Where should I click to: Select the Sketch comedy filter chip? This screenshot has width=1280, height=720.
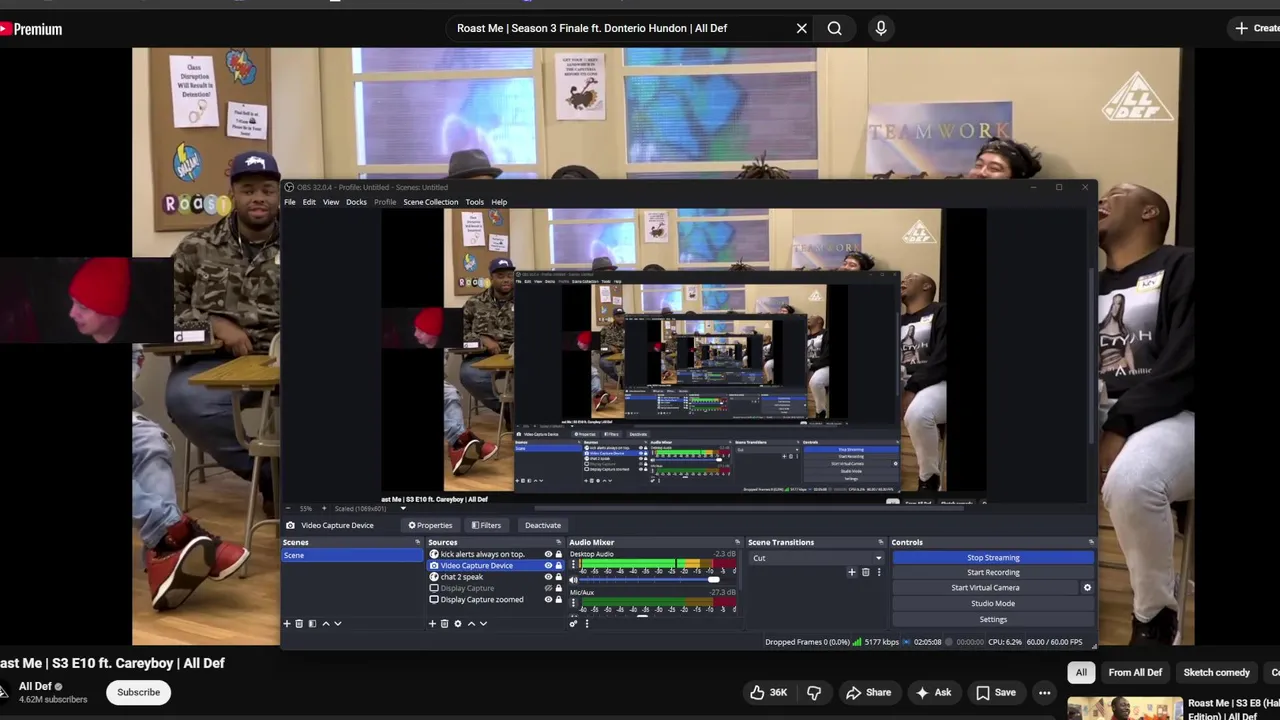[x=1217, y=673]
